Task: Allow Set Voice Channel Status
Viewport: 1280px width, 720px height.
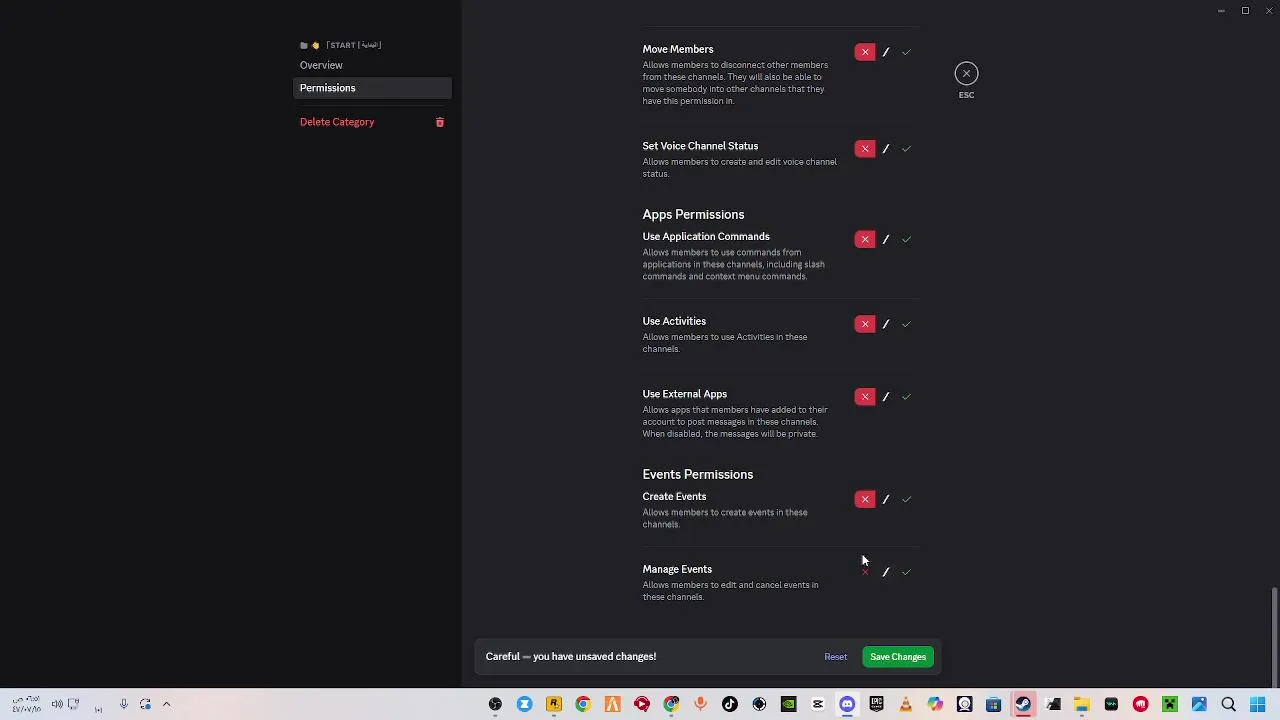Action: pyautogui.click(x=906, y=149)
